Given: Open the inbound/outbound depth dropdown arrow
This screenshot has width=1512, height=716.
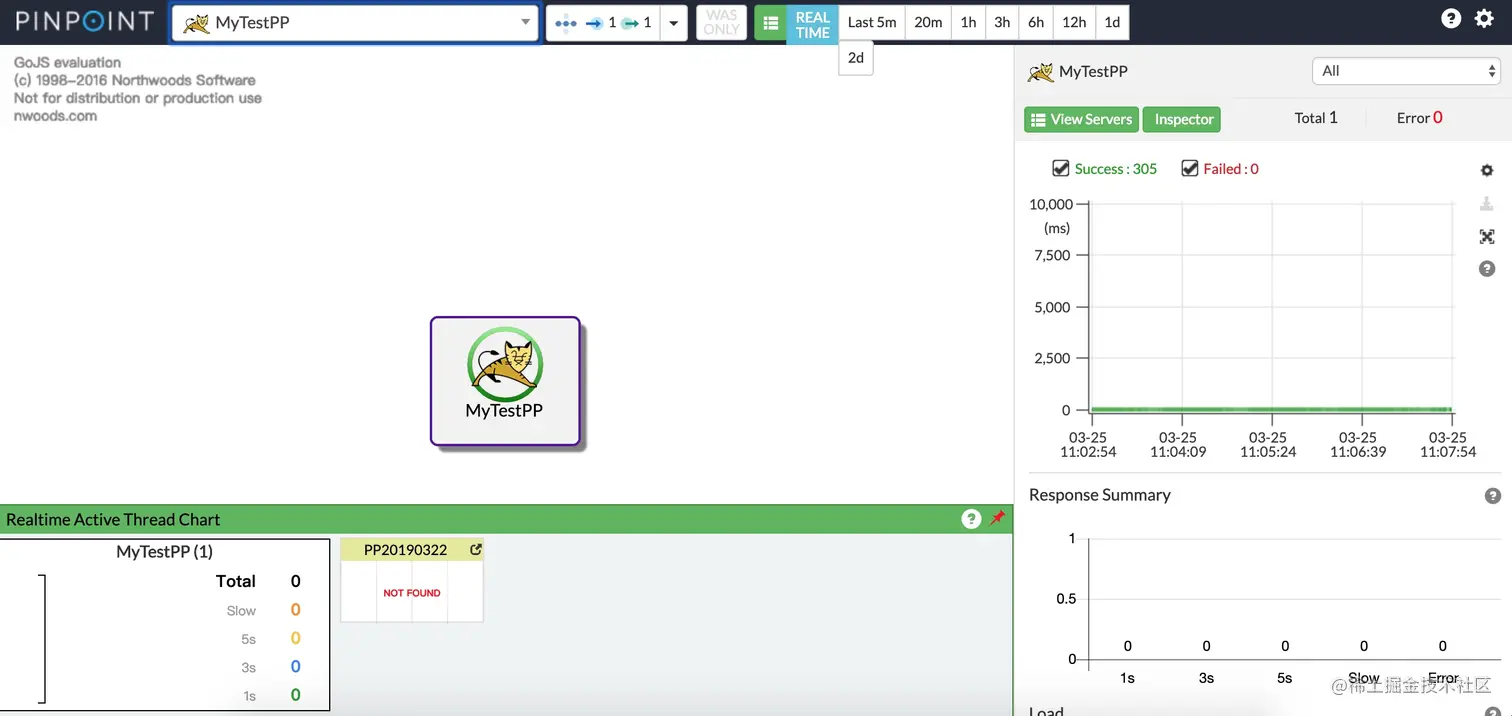Looking at the screenshot, I should tap(674, 23).
